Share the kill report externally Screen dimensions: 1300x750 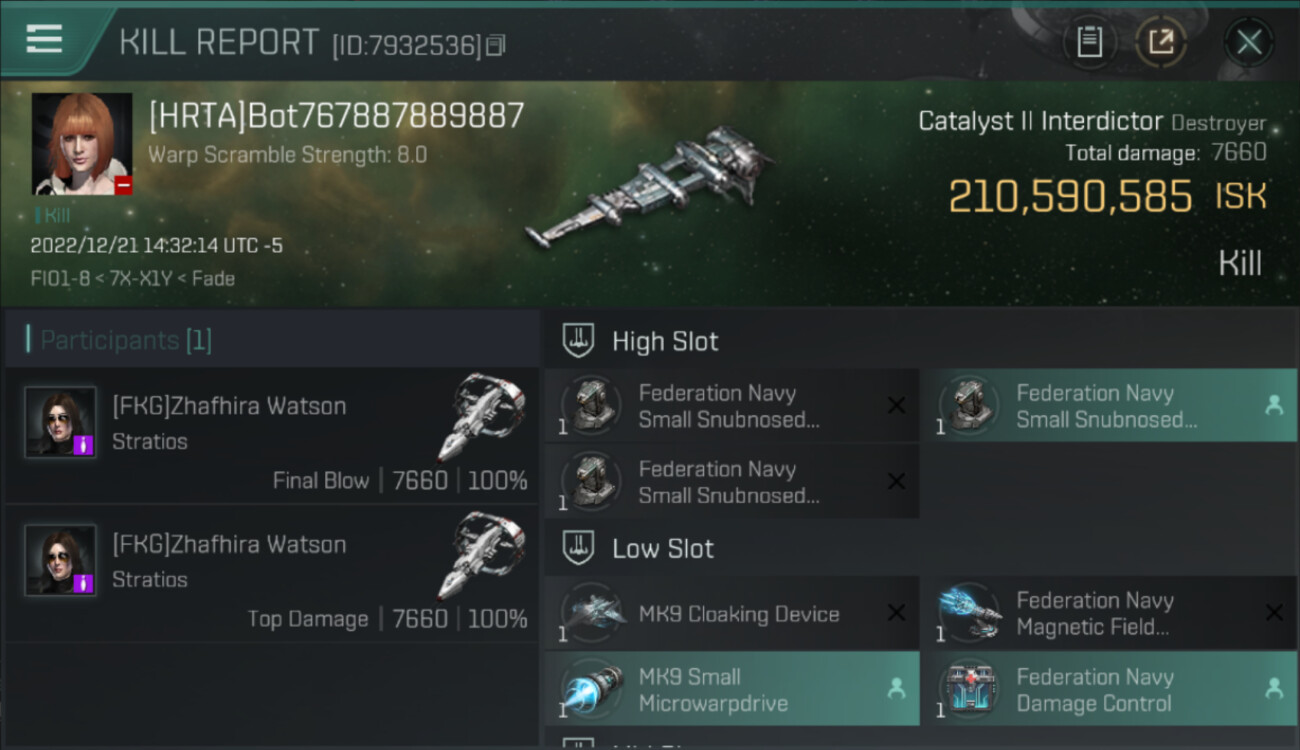(x=1161, y=42)
